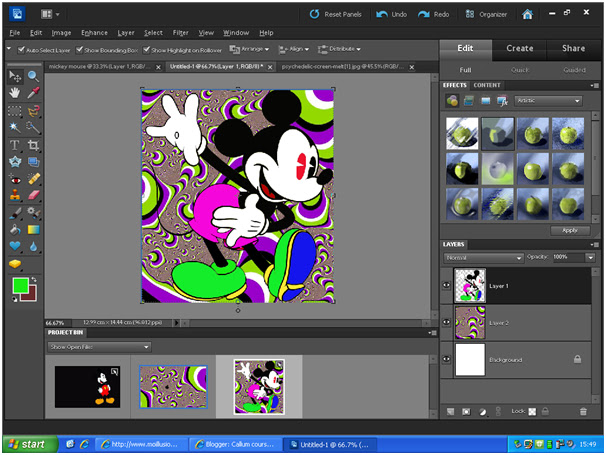Open the Layer menu
The height and width of the screenshot is (455, 606).
pos(126,33)
